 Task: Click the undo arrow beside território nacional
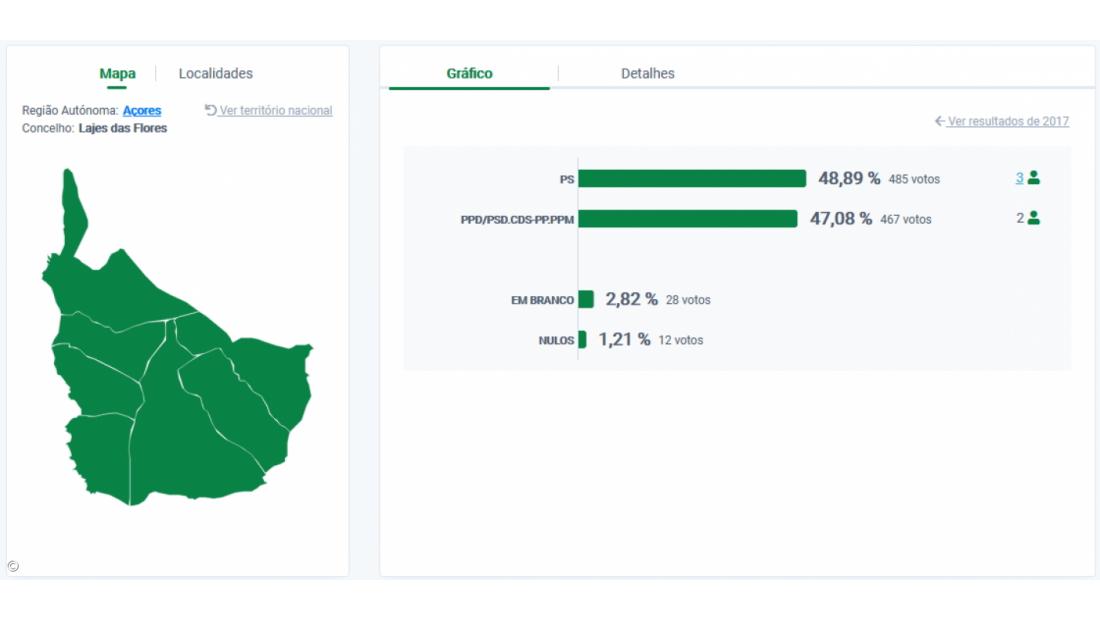coord(211,110)
